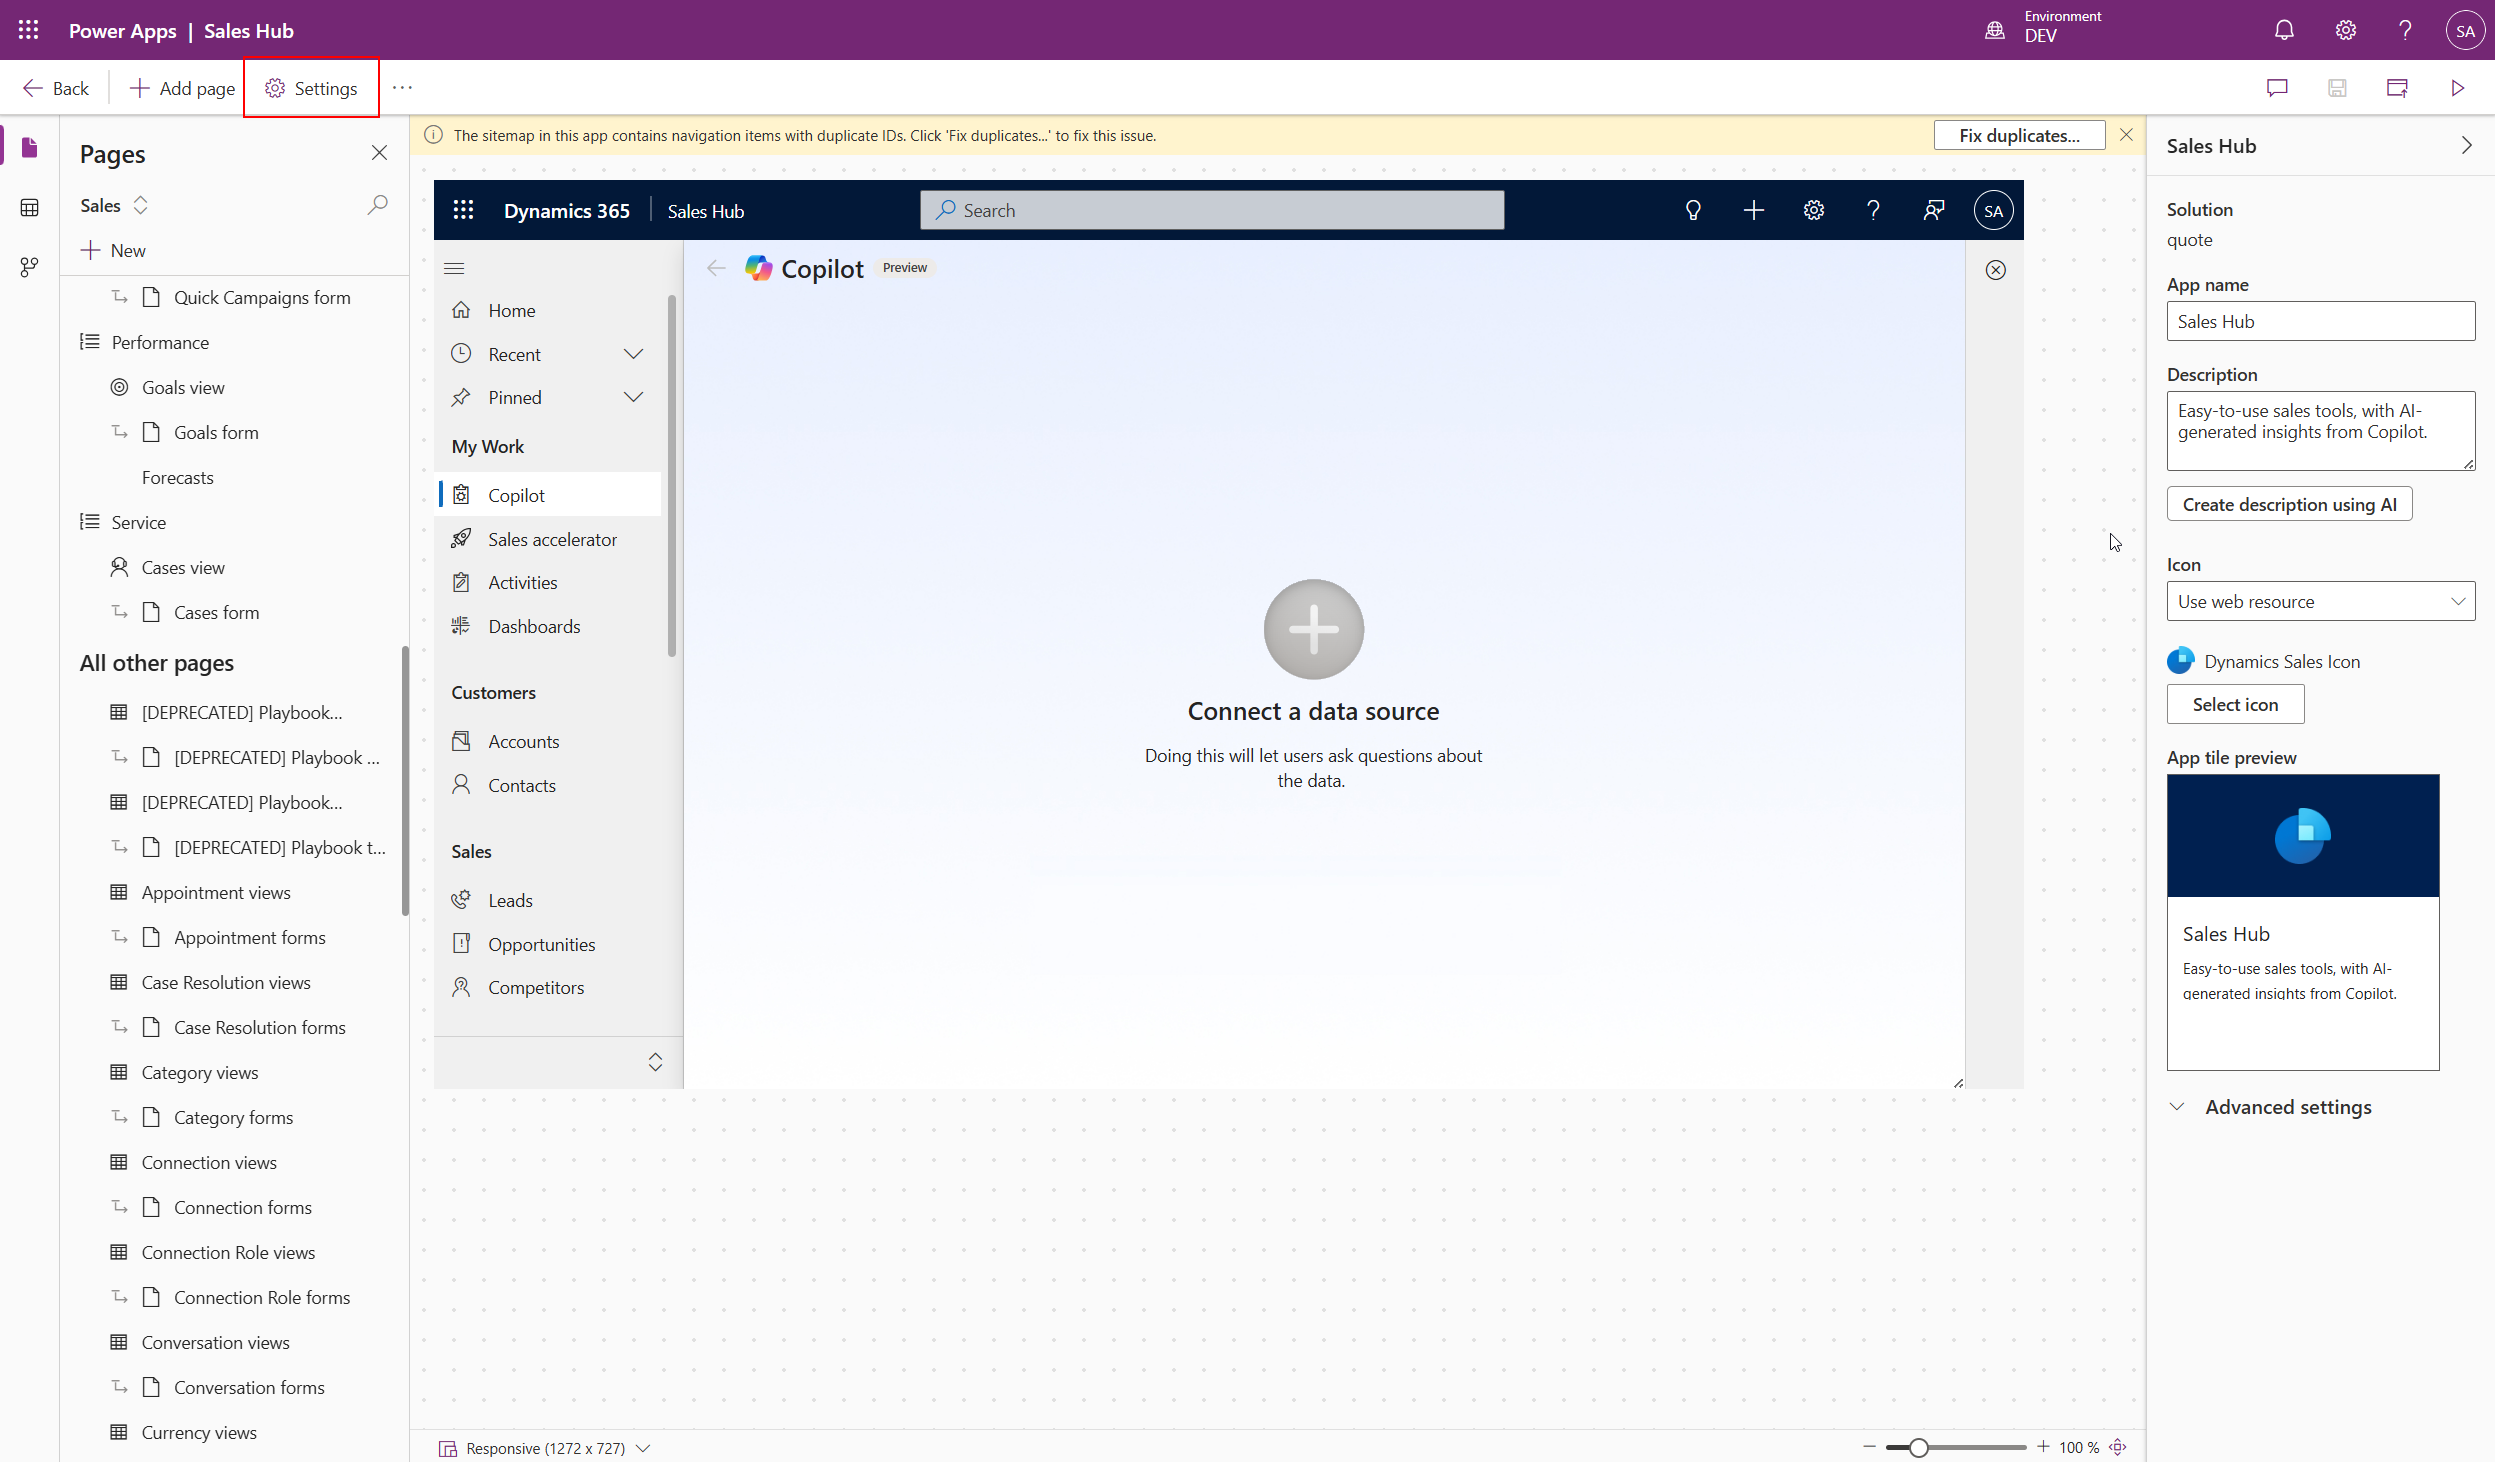
Task: Click the SA avatar in the preview header
Action: click(x=1993, y=210)
